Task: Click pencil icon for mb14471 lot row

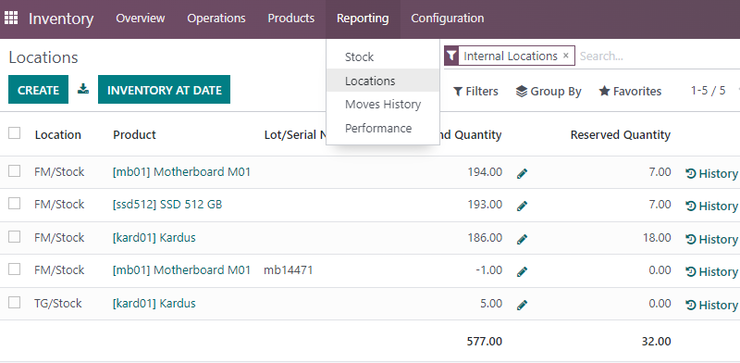Action: point(521,271)
